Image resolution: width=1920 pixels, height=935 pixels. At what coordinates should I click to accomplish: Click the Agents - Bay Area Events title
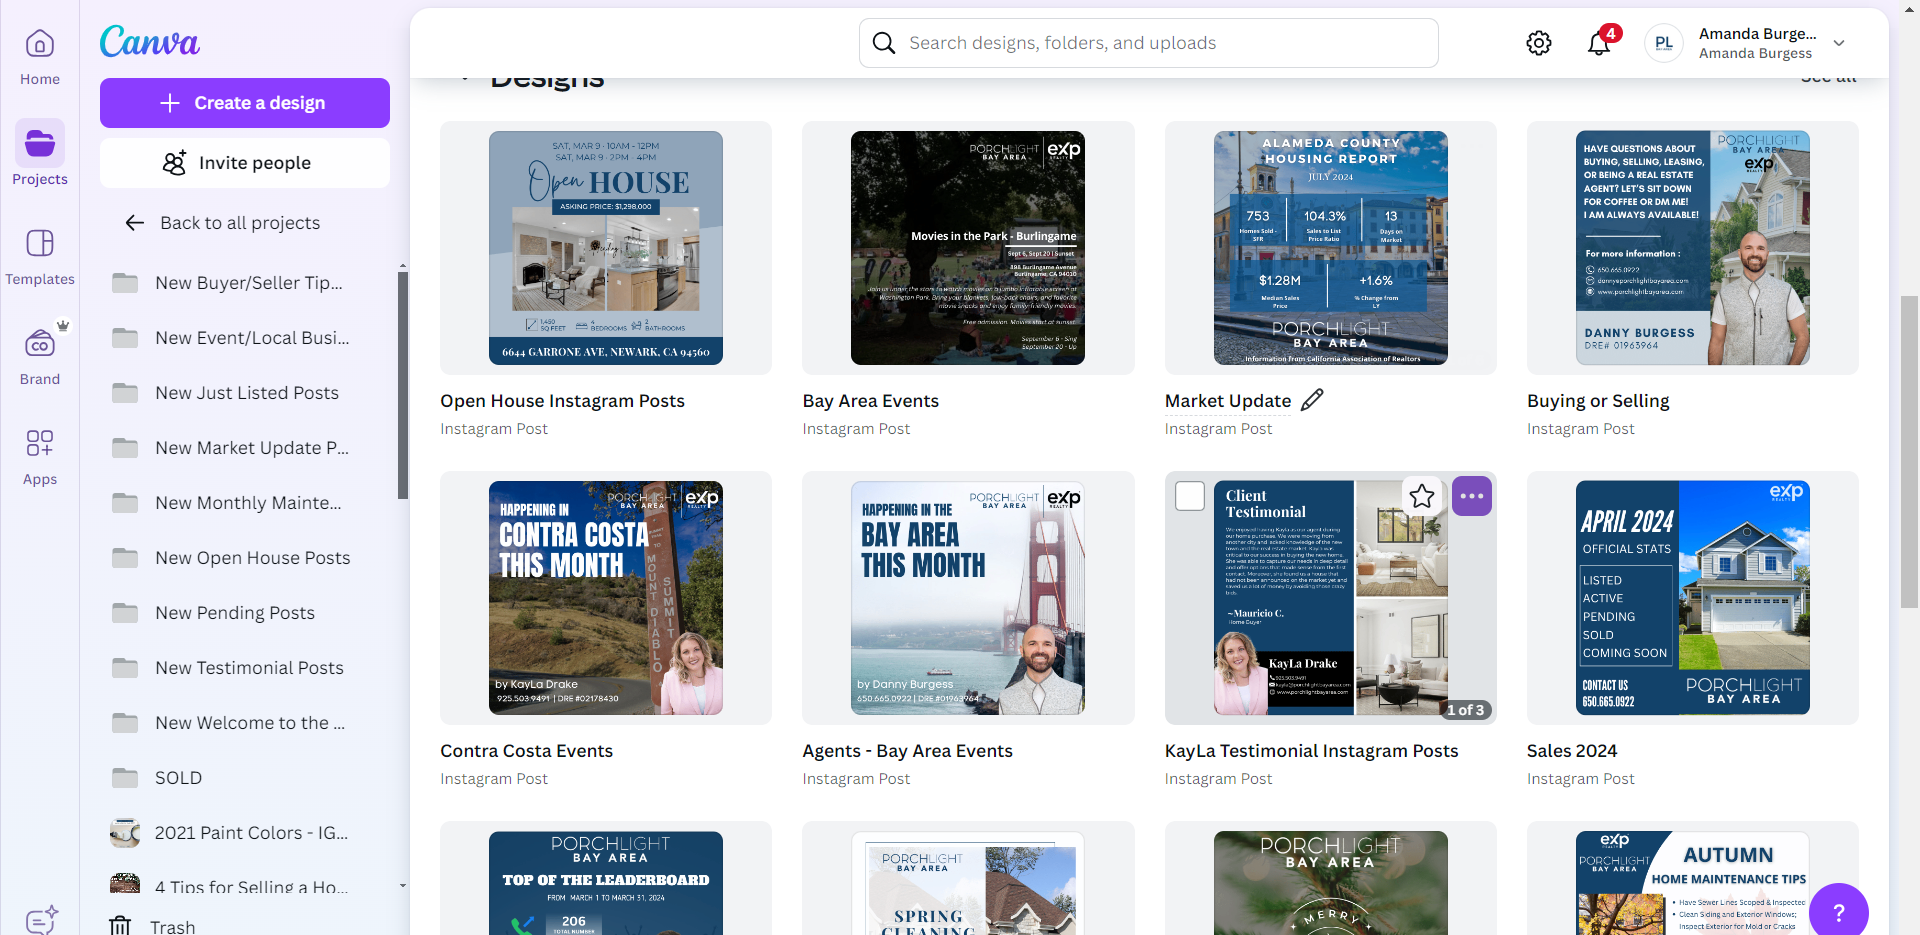coord(907,751)
